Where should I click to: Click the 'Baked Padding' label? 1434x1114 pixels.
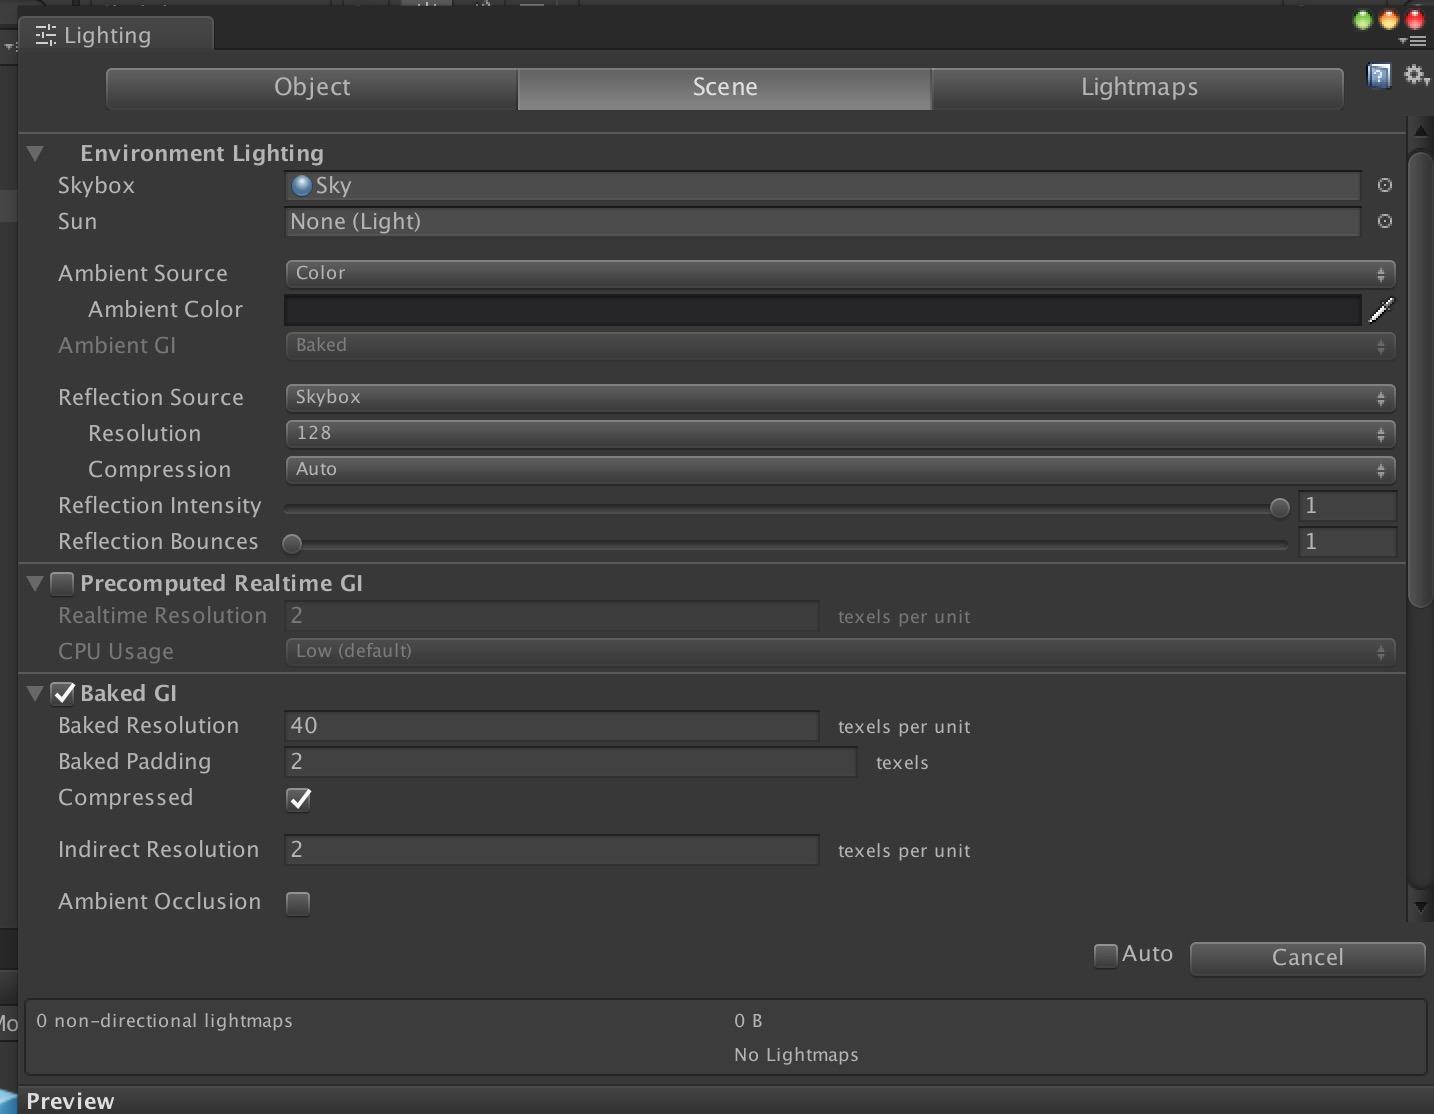(x=135, y=762)
